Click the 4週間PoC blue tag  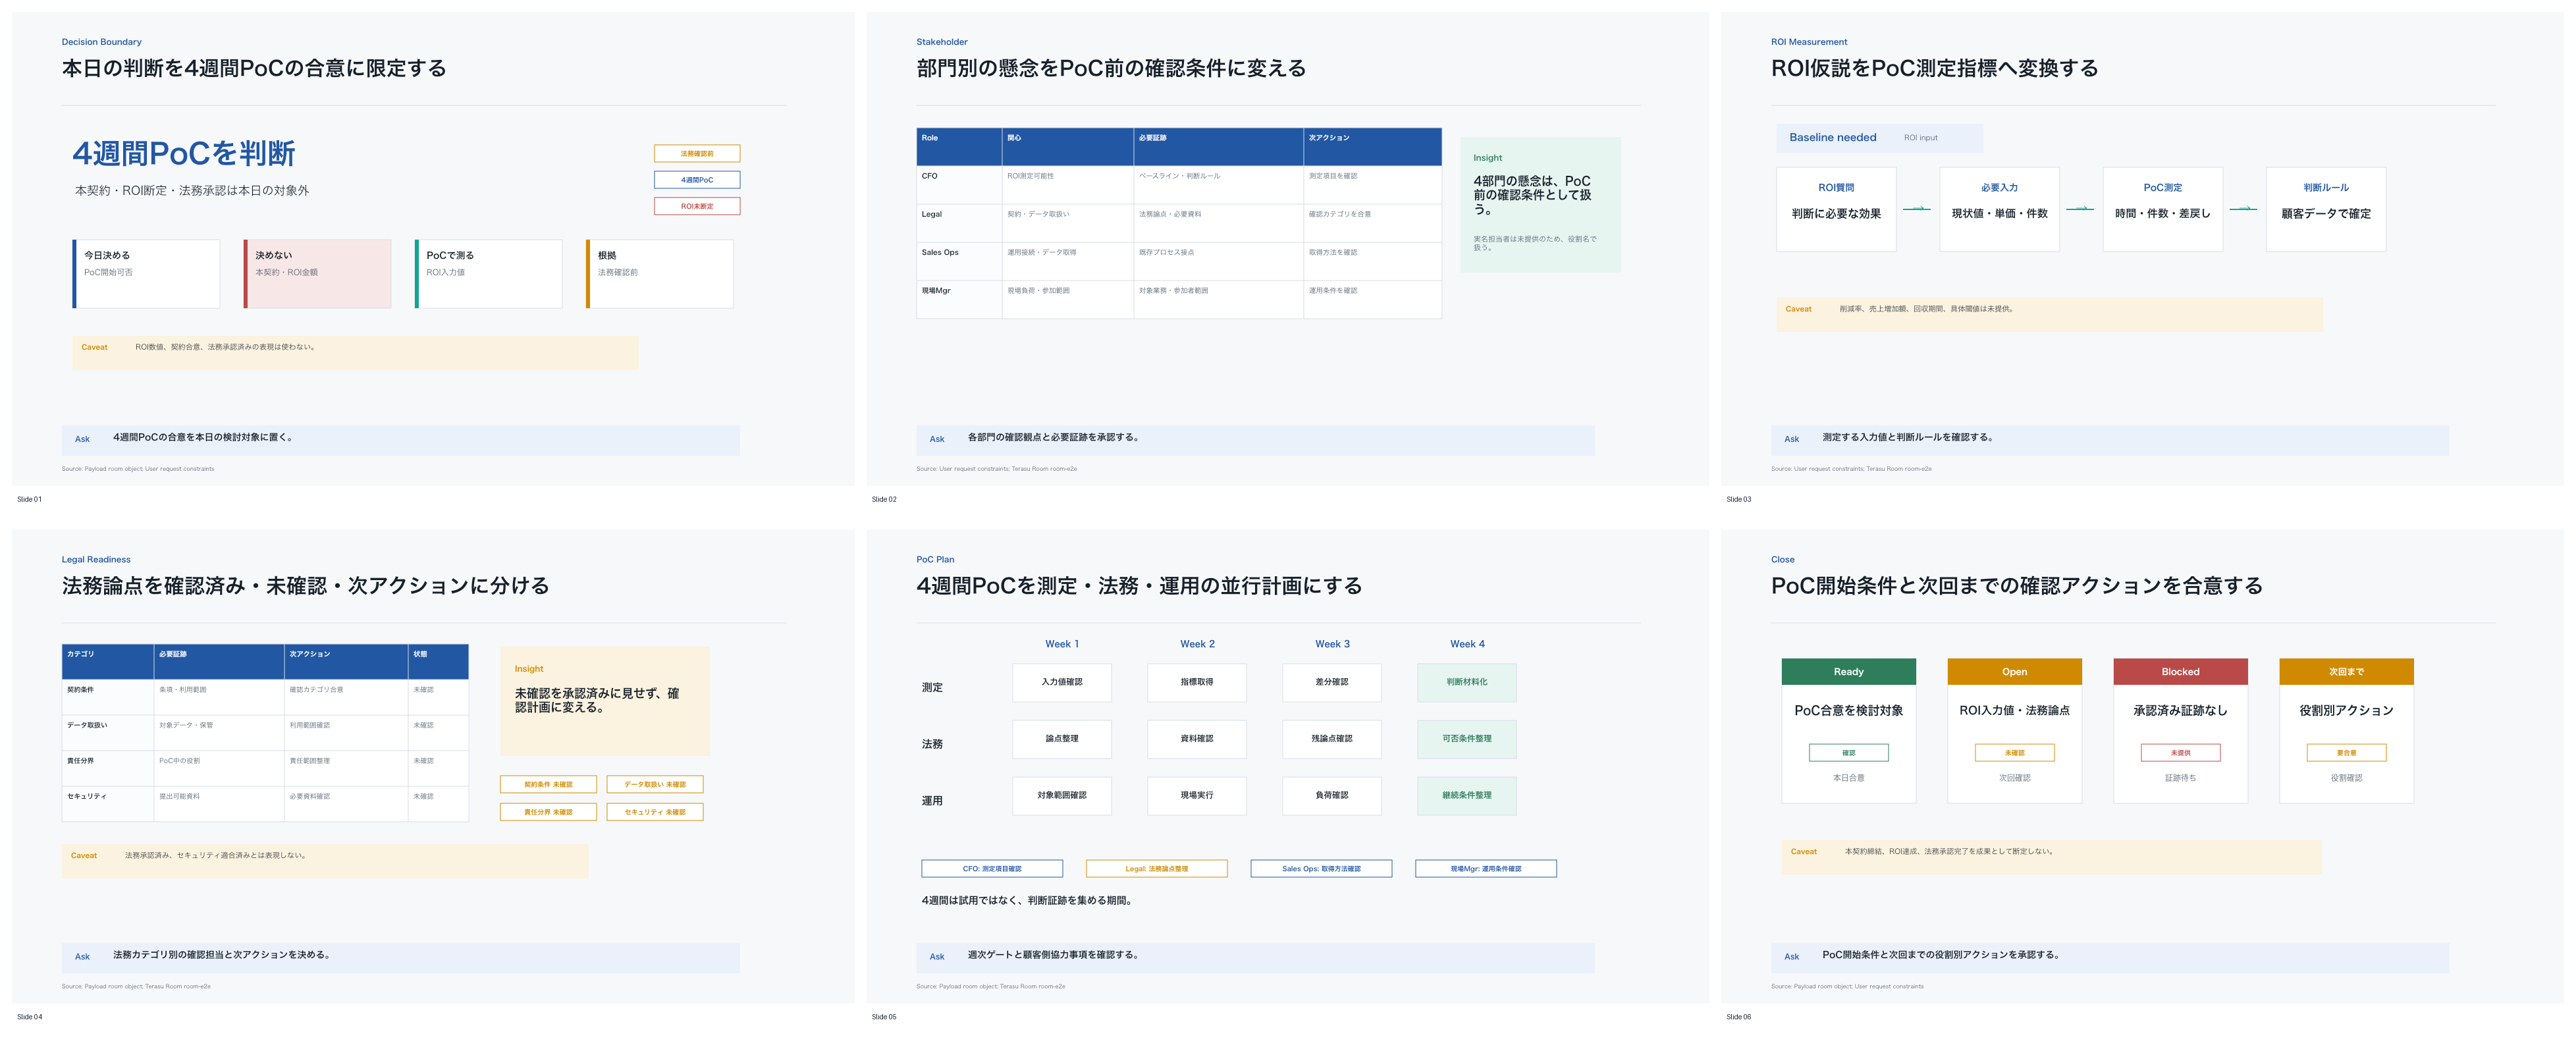click(x=697, y=180)
